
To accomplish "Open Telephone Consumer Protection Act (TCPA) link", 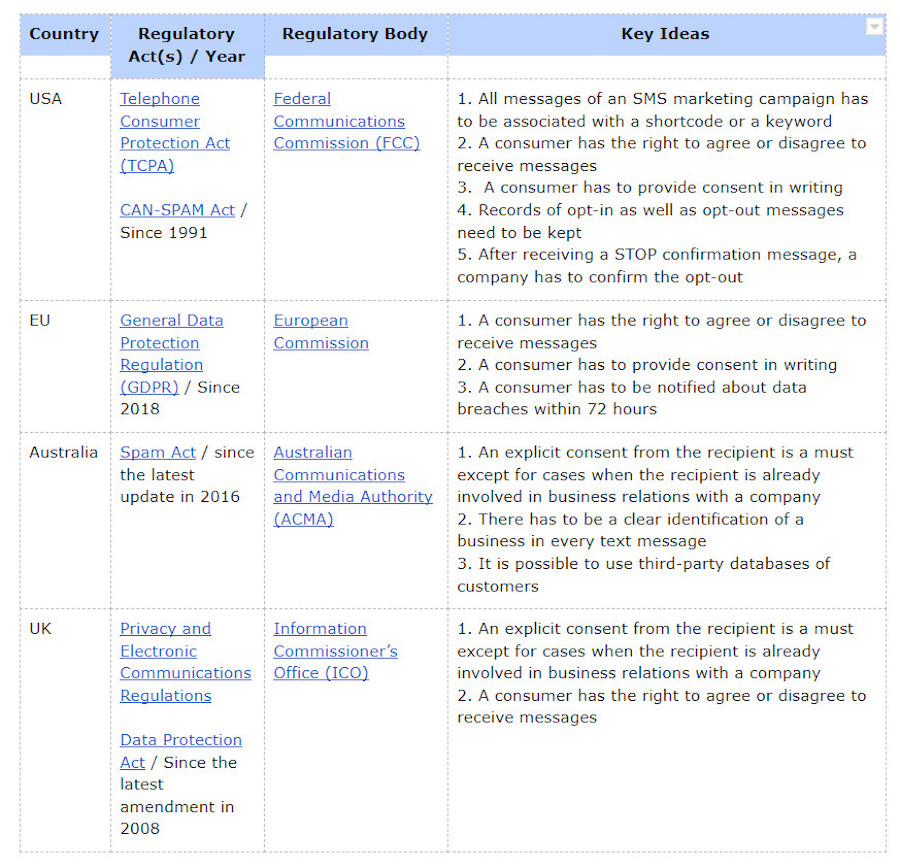I will point(174,132).
